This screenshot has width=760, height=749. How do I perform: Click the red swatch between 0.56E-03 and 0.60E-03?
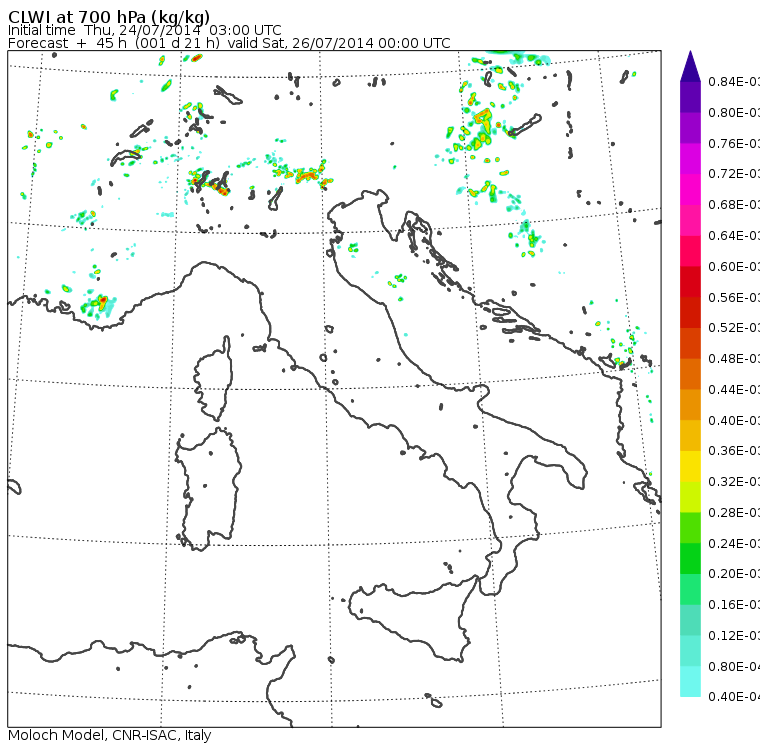690,282
